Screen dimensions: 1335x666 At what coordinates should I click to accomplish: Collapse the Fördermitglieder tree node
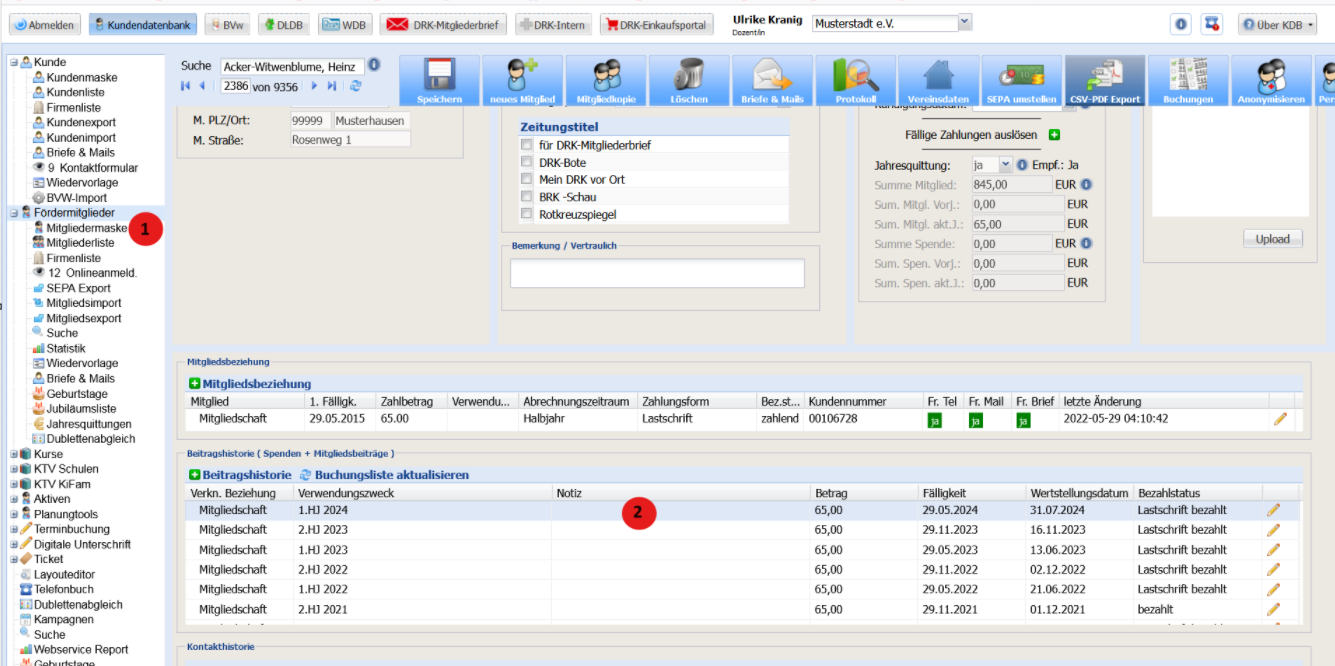14,213
